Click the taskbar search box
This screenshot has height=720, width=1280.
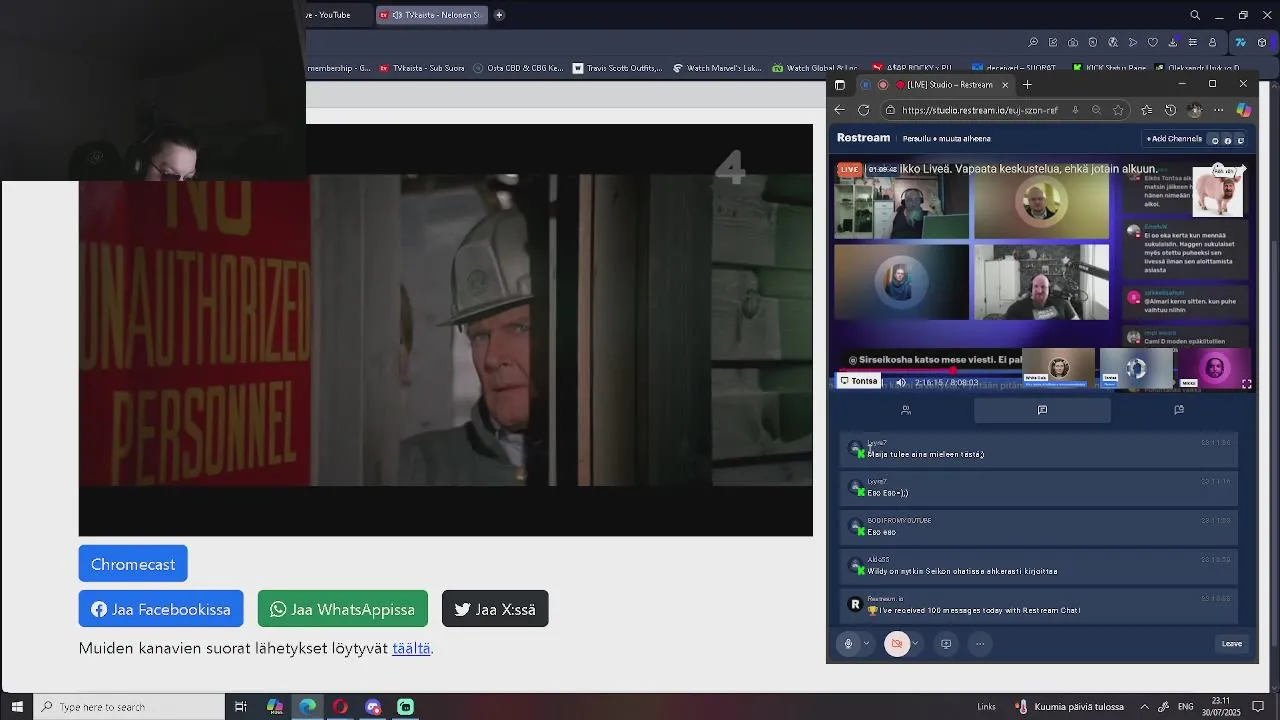(130, 707)
